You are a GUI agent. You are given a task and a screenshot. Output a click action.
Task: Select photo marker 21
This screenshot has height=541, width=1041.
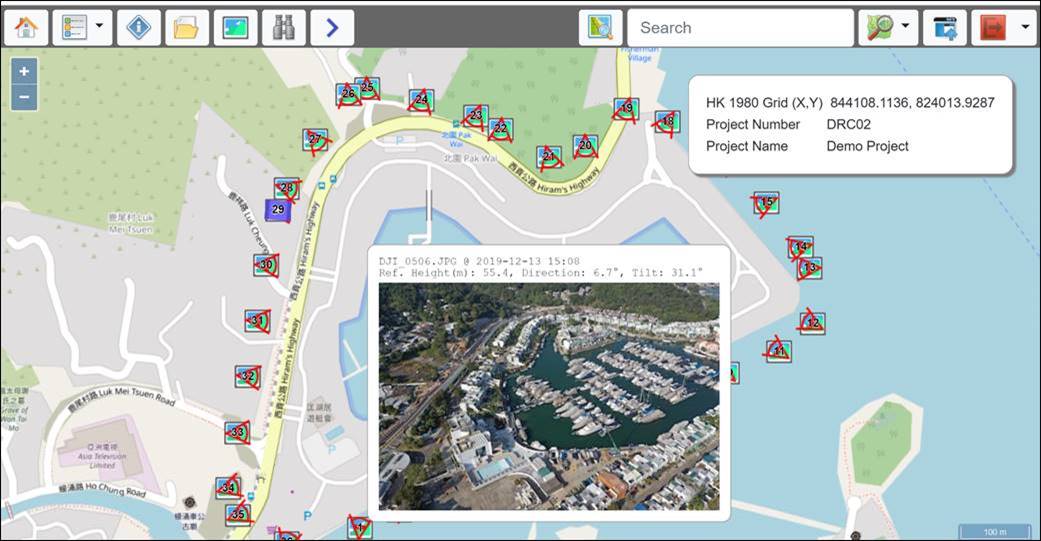(x=549, y=157)
